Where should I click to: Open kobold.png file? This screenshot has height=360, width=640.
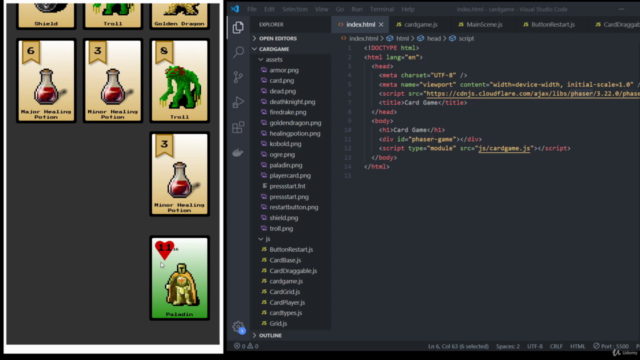pyautogui.click(x=285, y=144)
